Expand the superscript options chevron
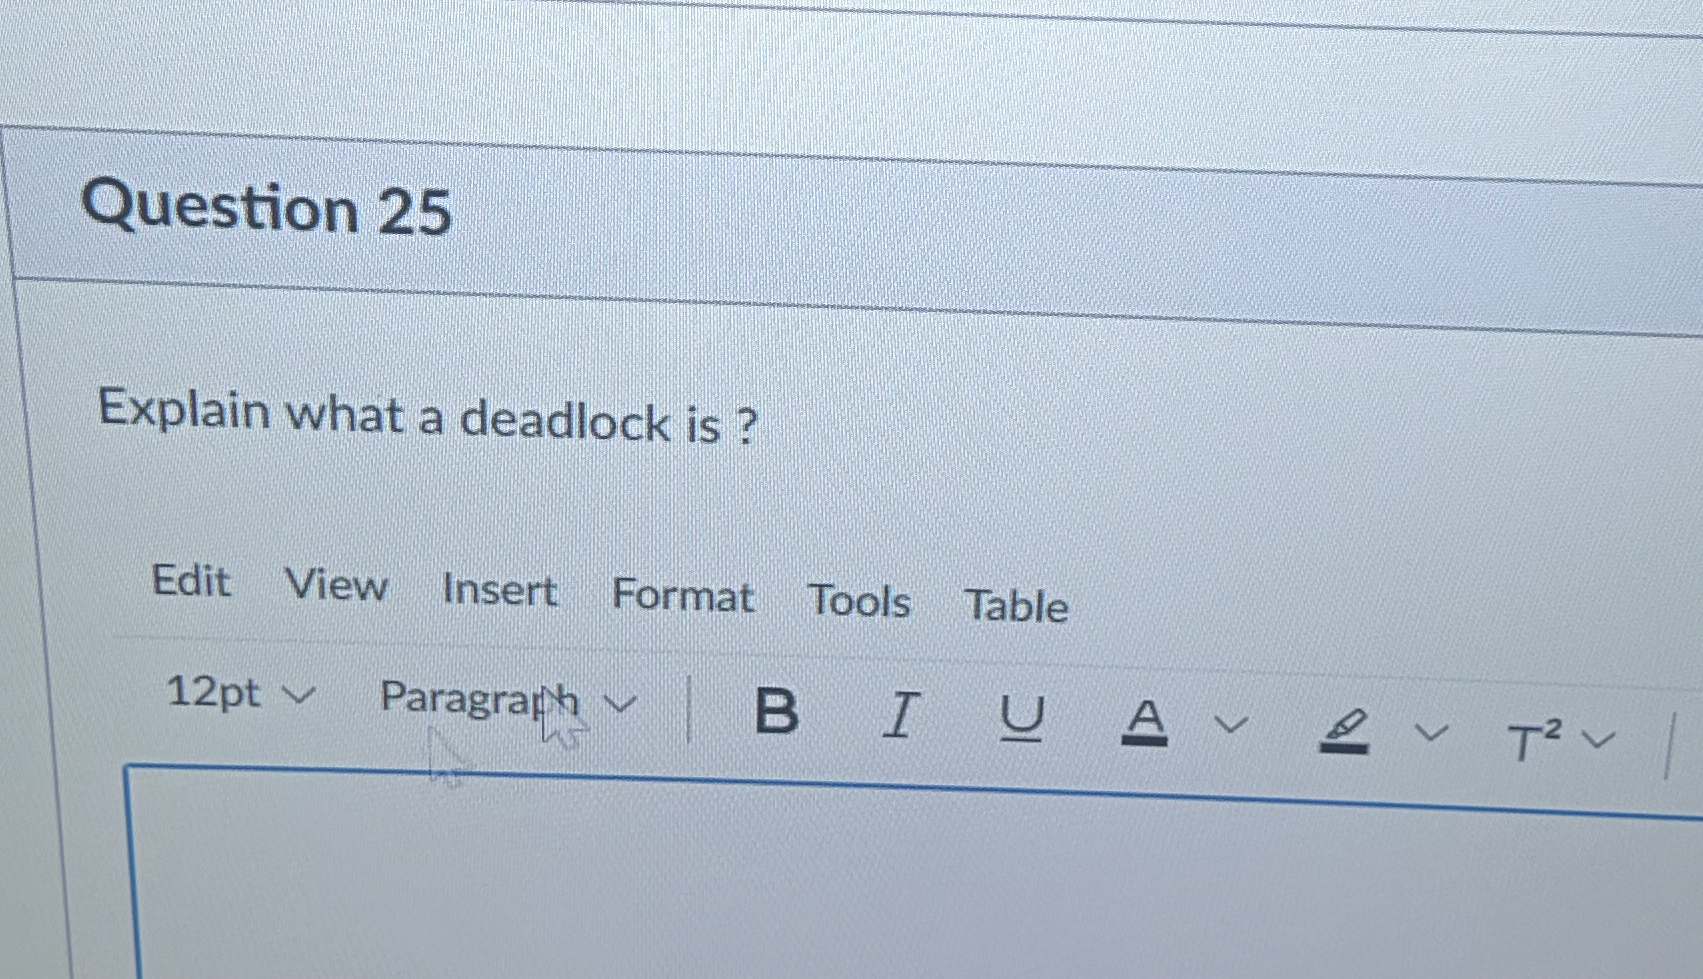The height and width of the screenshot is (979, 1703). 1597,740
